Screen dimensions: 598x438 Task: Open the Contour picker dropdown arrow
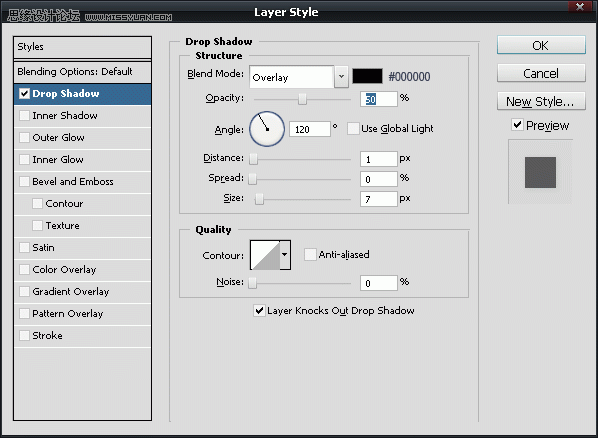[x=285, y=254]
